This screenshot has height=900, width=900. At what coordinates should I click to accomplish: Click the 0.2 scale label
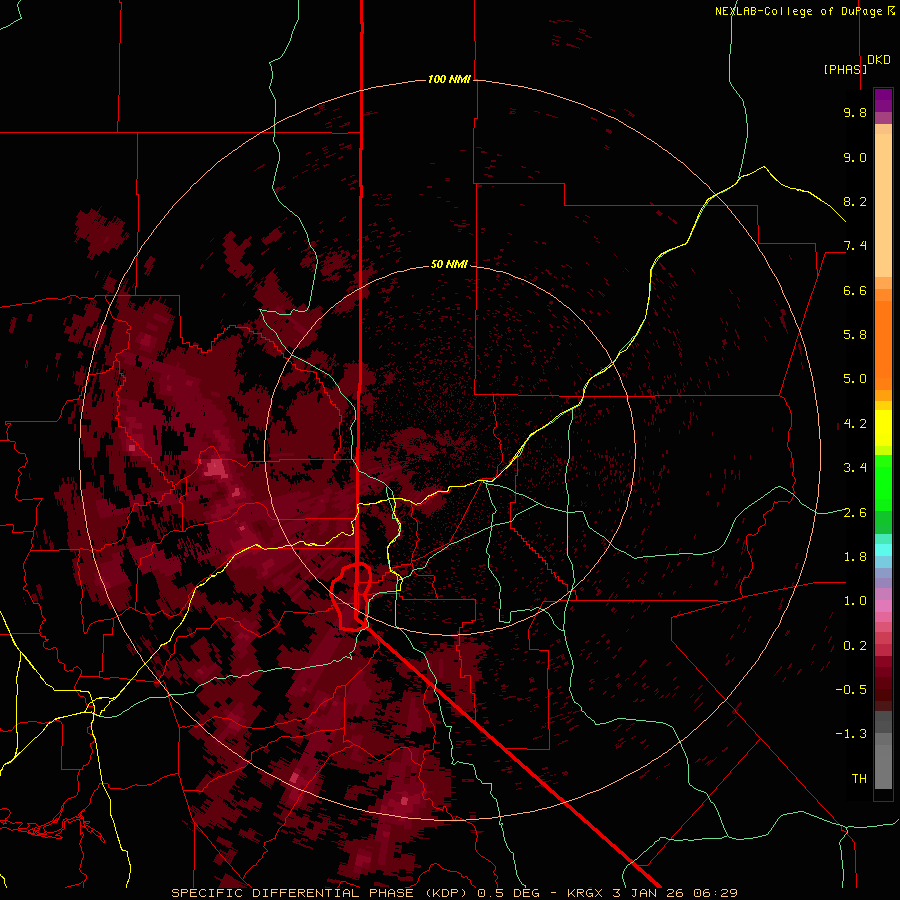tap(855, 646)
